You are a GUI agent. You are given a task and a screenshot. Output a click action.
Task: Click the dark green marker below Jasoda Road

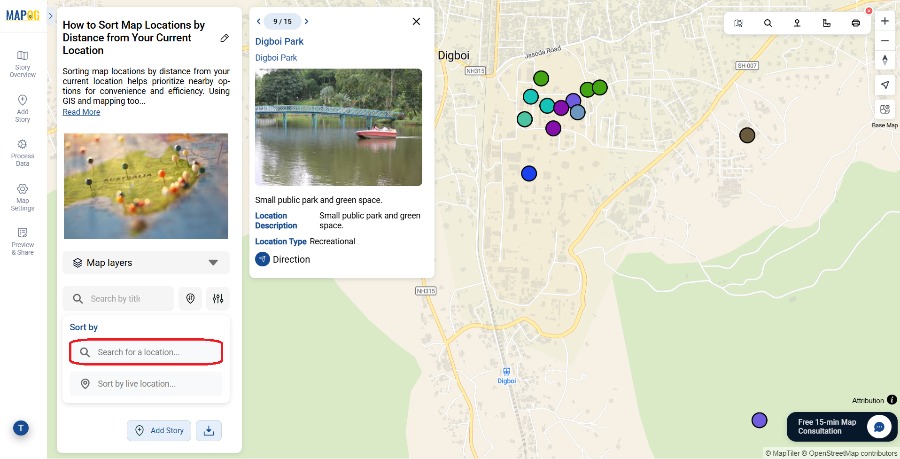[541, 78]
